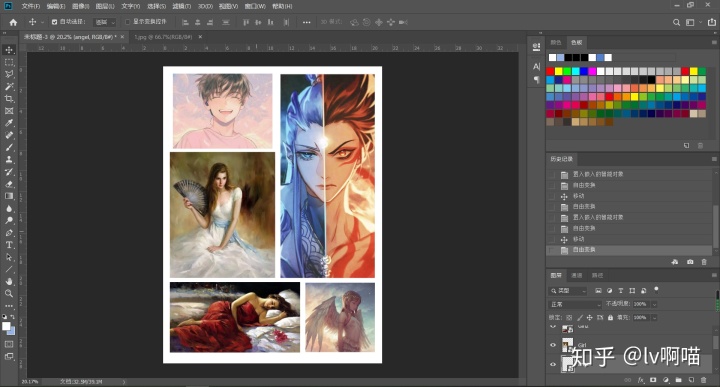Click the foreground color swatch in toolbox
Viewport: 720px width, 387px height.
pos(6,326)
